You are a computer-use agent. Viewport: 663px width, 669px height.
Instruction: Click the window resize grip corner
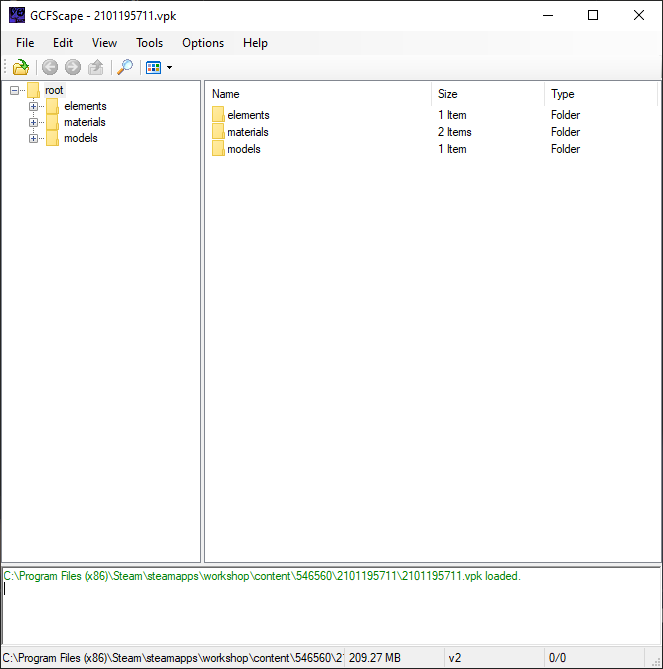(656, 662)
